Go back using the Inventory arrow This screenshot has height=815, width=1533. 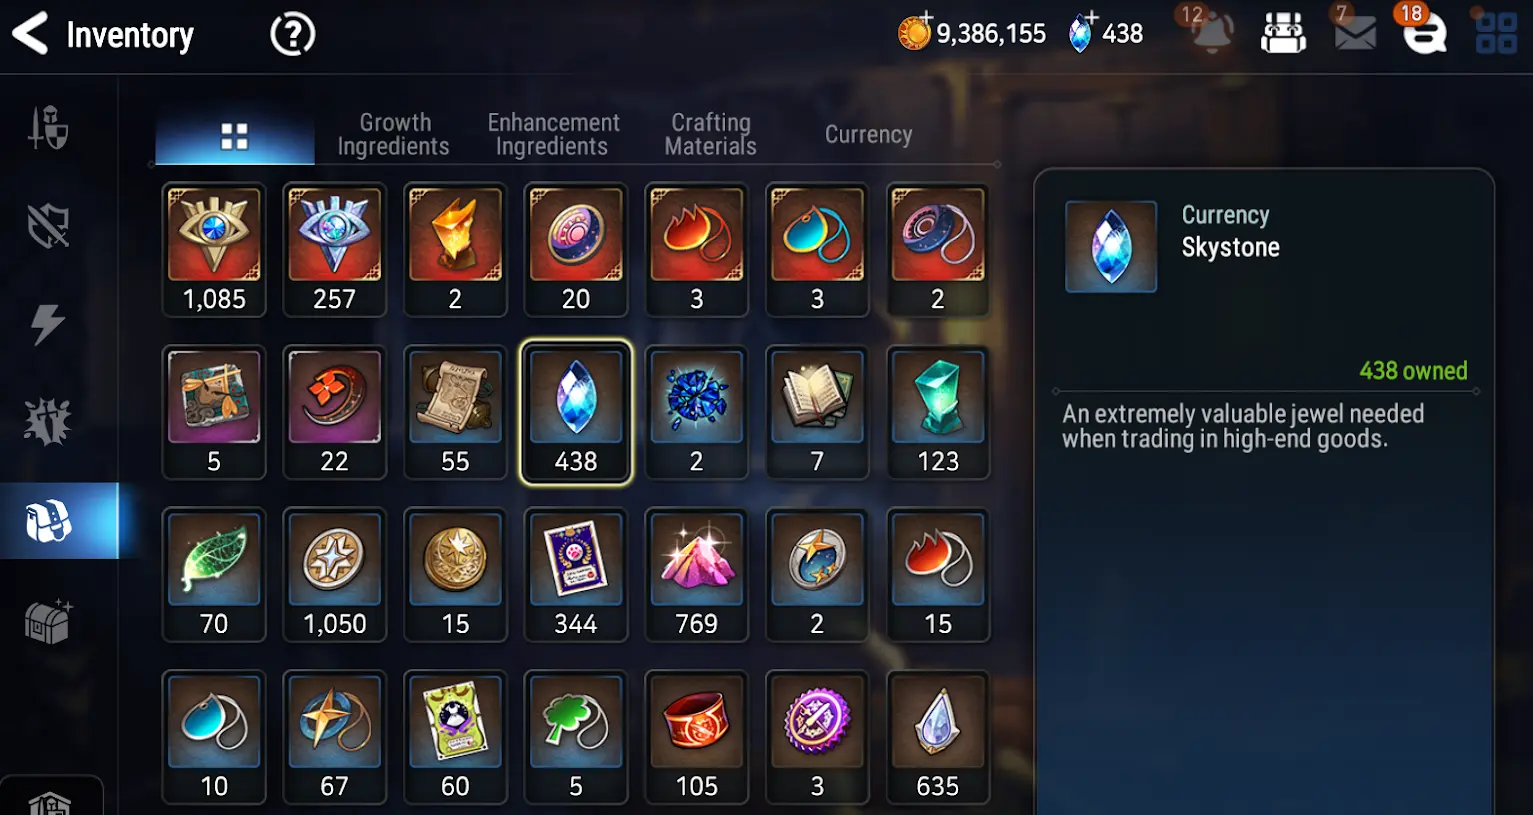[30, 34]
